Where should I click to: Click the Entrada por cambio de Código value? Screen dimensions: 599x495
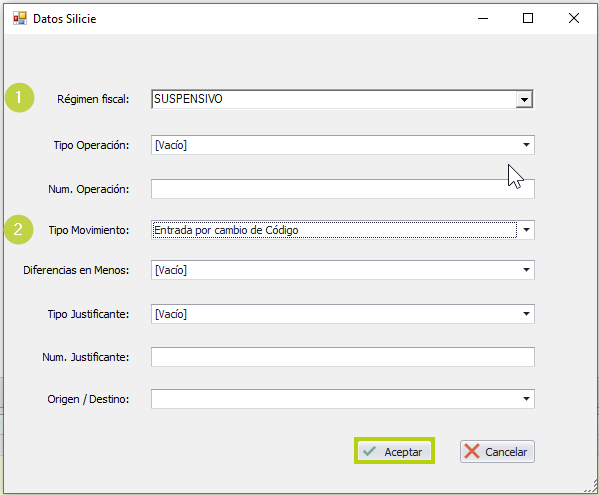[226, 230]
